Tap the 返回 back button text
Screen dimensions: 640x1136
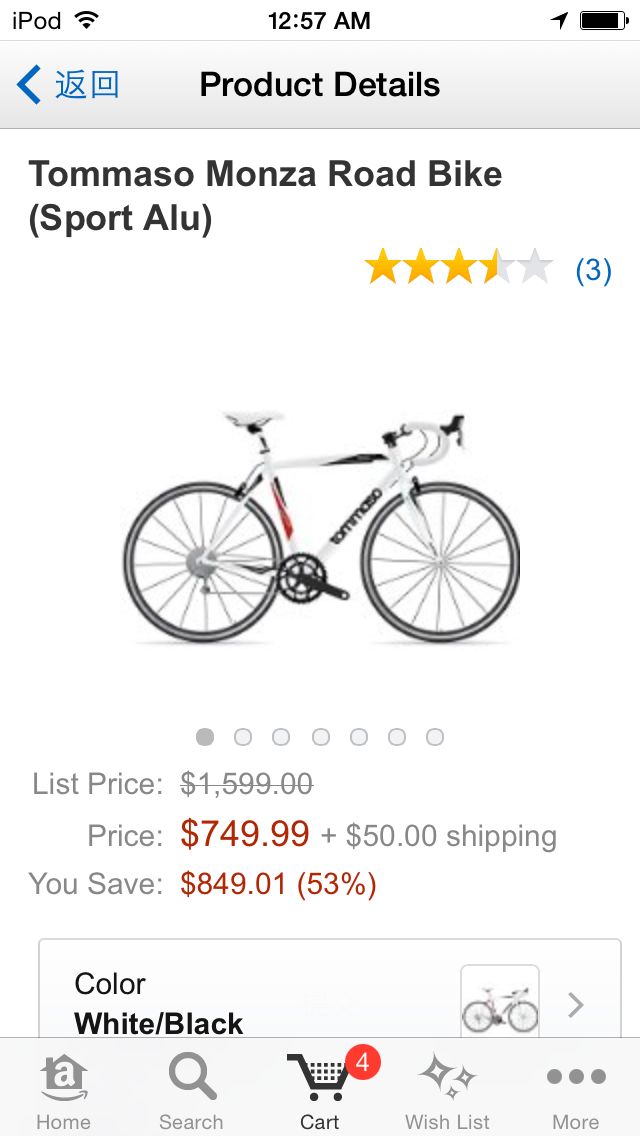pyautogui.click(x=88, y=85)
